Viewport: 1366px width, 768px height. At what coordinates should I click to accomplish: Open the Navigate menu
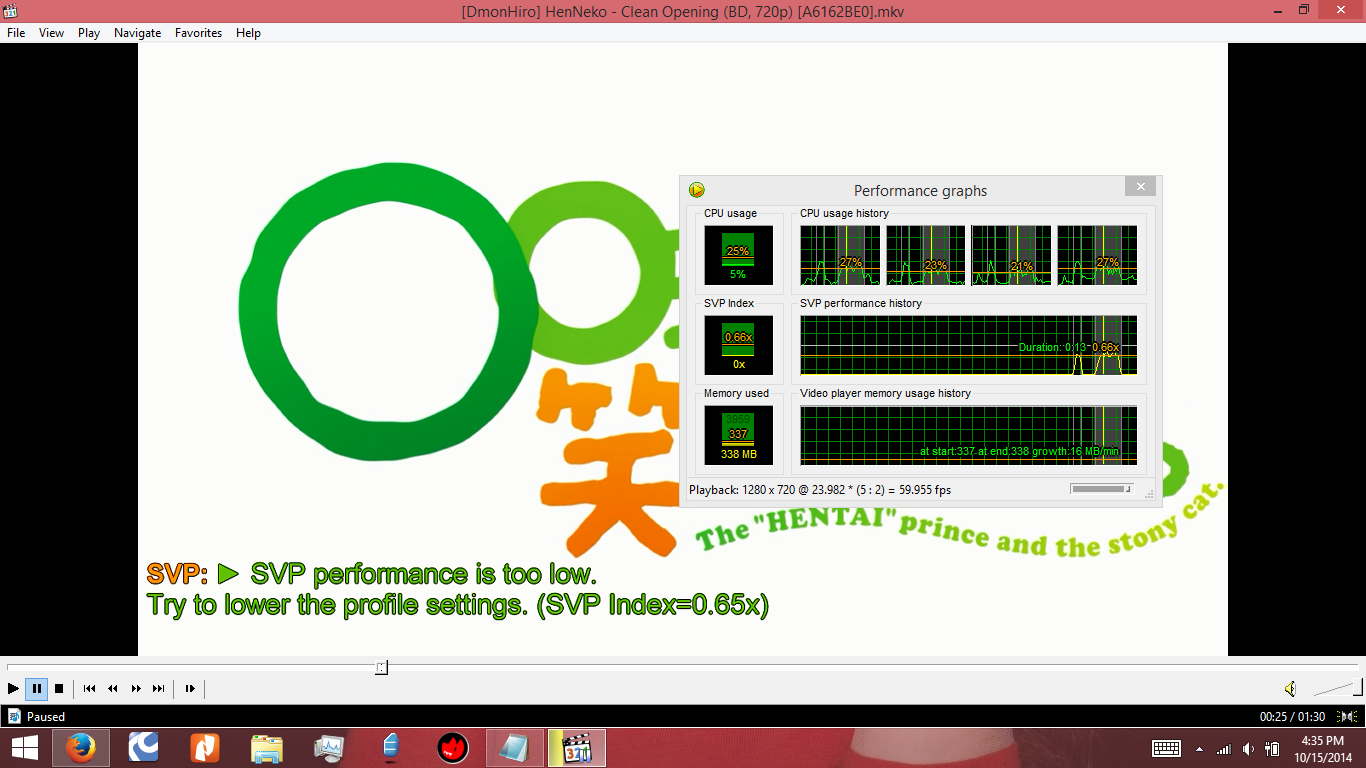click(x=137, y=33)
